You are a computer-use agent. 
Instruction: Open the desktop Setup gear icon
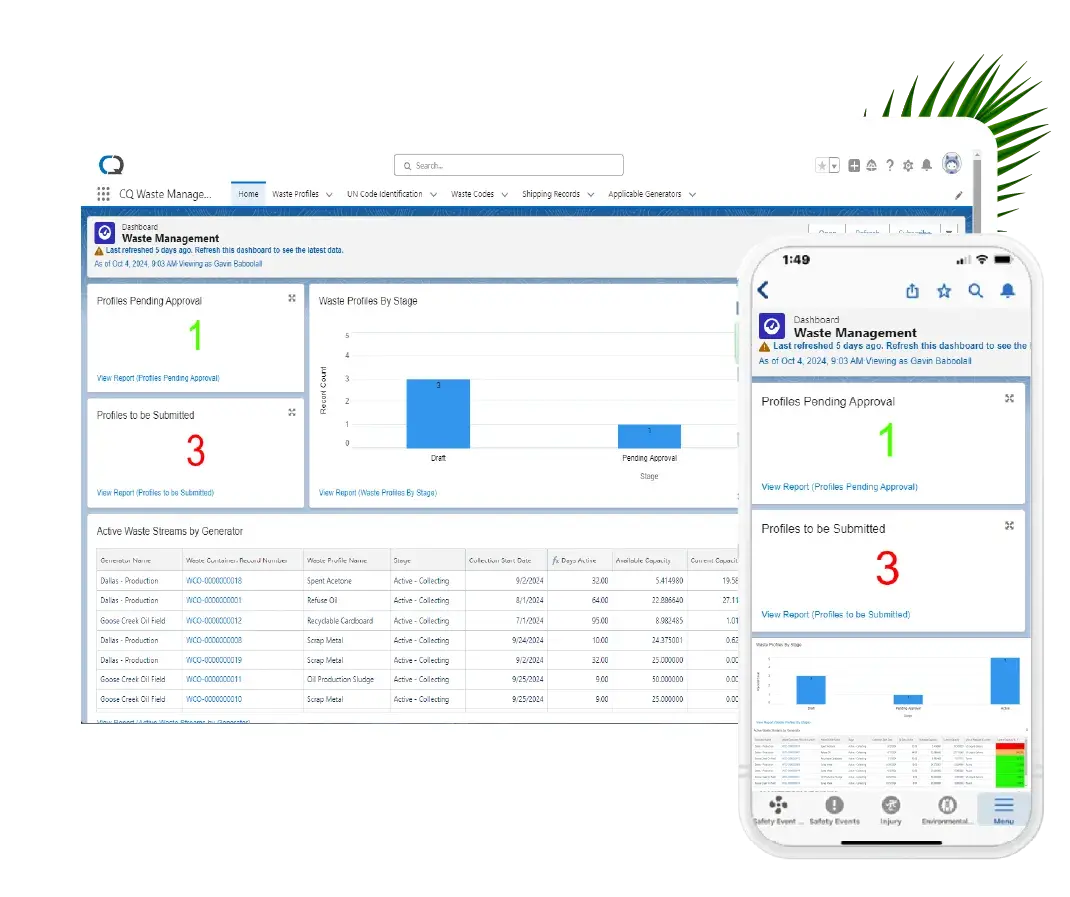(x=908, y=166)
